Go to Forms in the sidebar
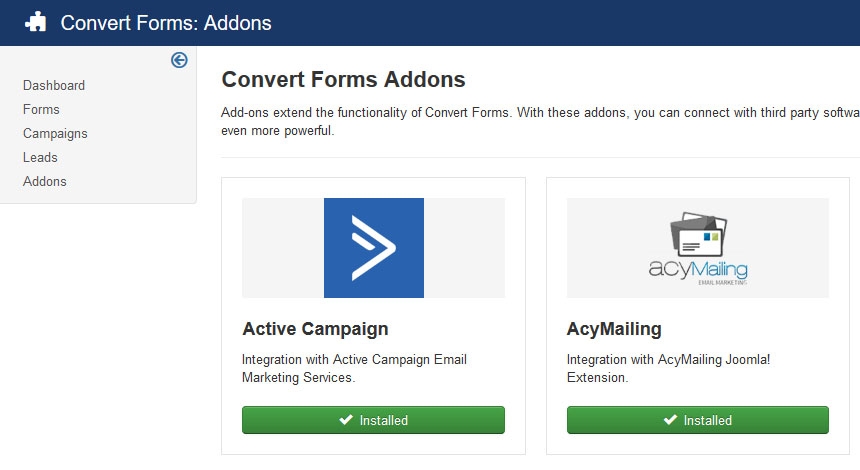The image size is (860, 470). click(x=41, y=110)
